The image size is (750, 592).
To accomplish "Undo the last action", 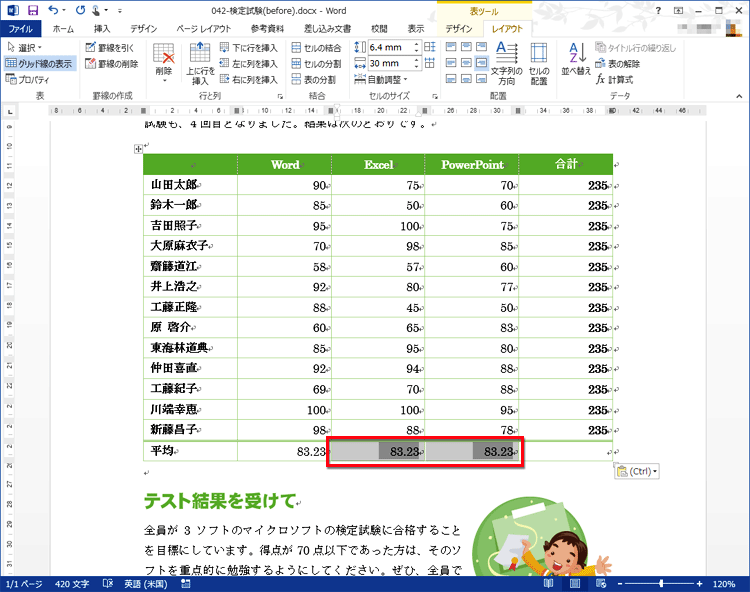I will (x=53, y=10).
